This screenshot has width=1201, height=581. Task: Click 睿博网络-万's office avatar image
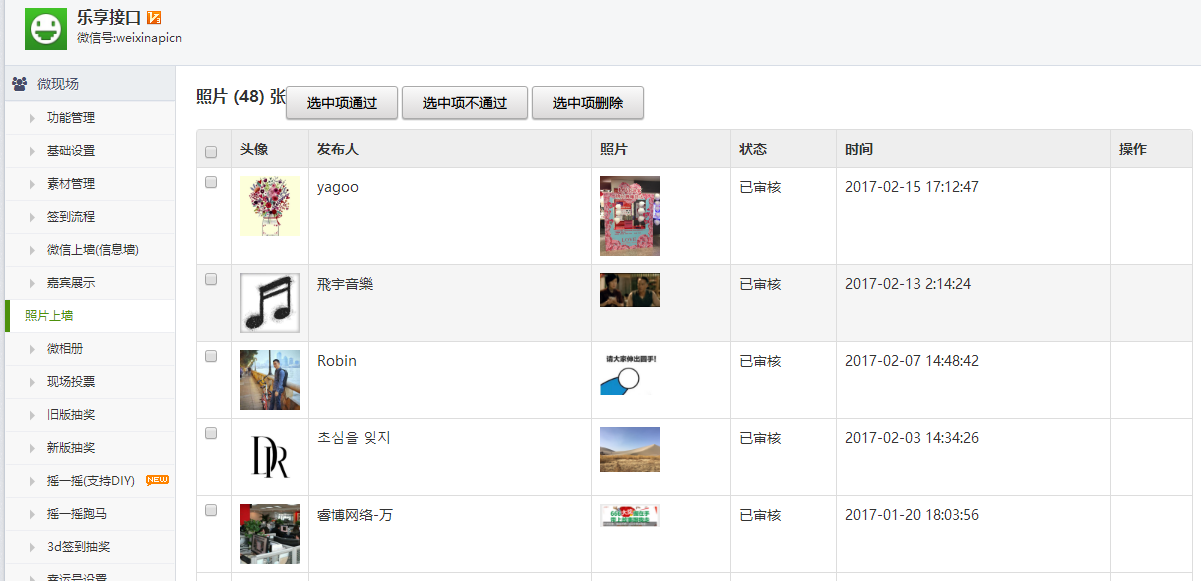(x=270, y=533)
